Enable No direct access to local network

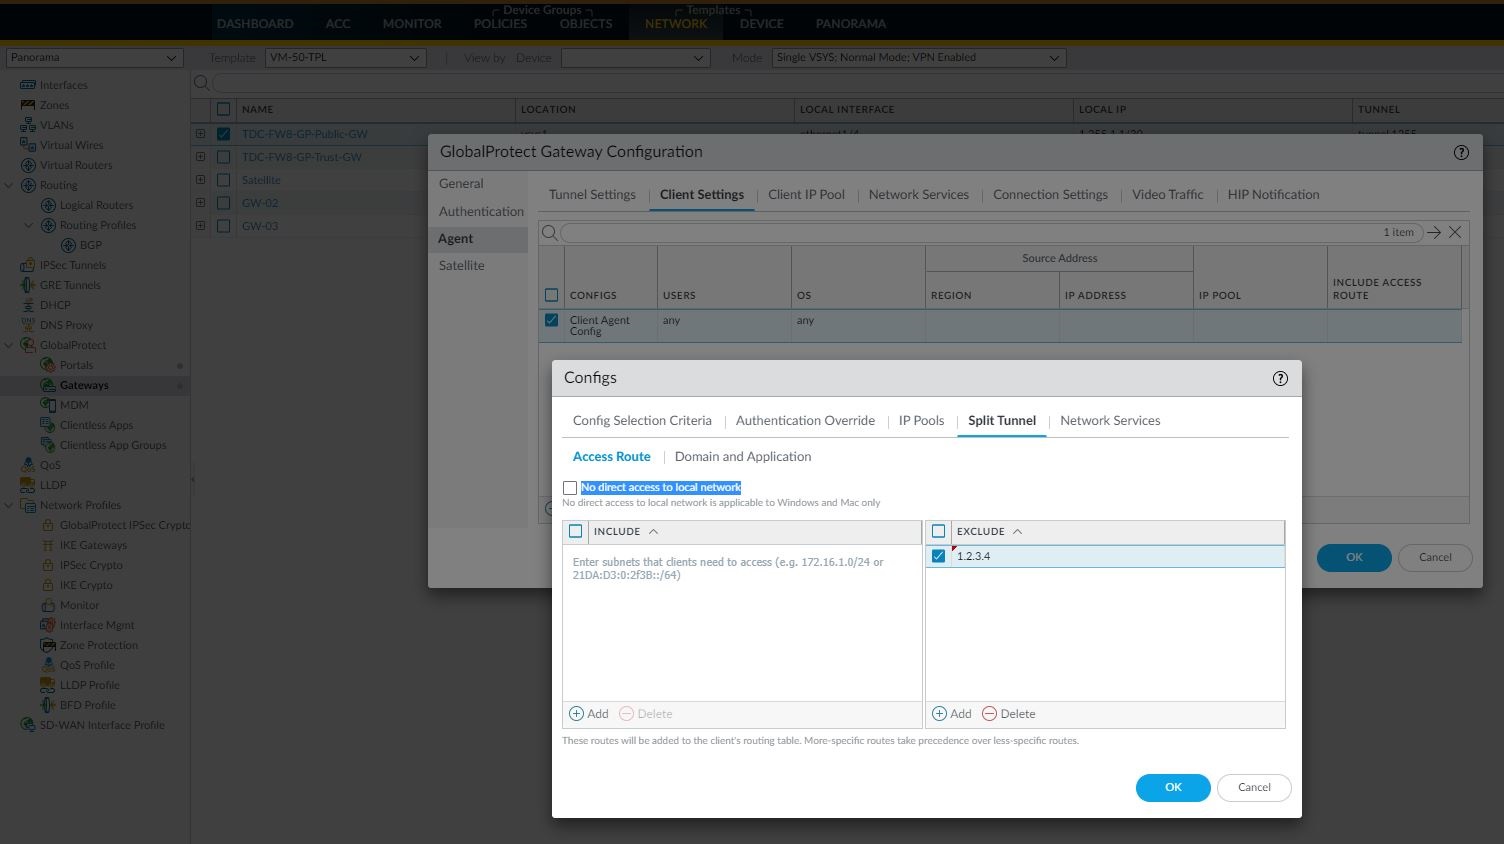pyautogui.click(x=570, y=487)
